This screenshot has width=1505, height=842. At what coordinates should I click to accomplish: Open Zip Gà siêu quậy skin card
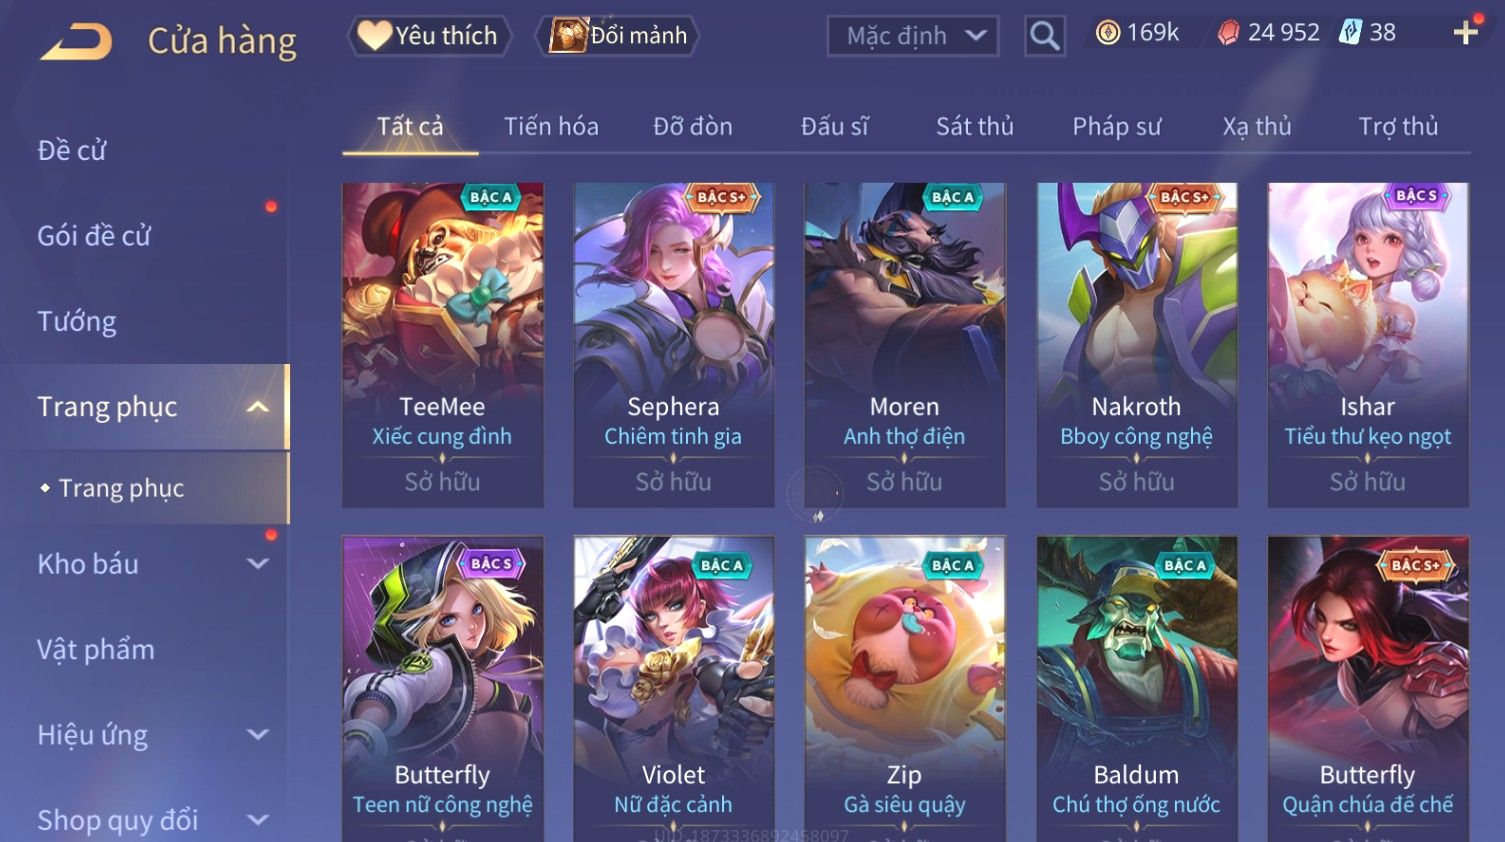pos(905,689)
